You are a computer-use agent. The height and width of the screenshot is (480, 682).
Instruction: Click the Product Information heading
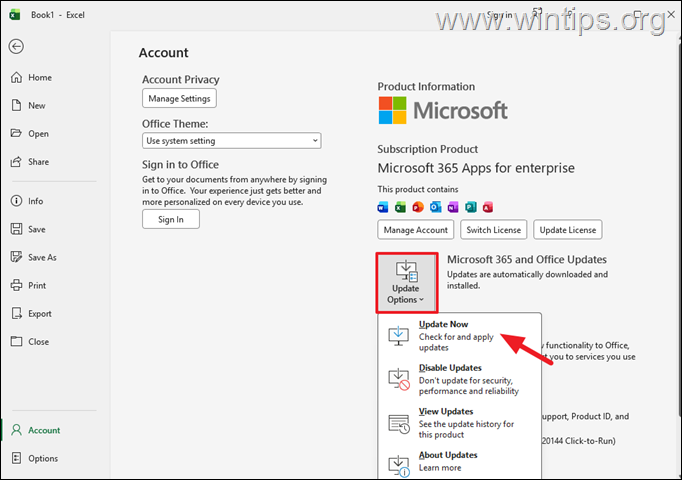point(426,87)
